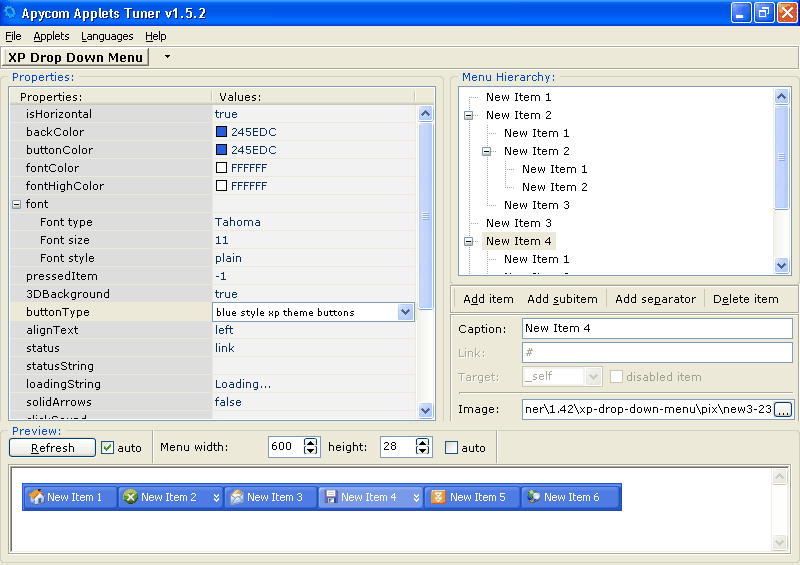Open the buttonType dropdown list
The height and width of the screenshot is (565, 800).
tap(405, 312)
